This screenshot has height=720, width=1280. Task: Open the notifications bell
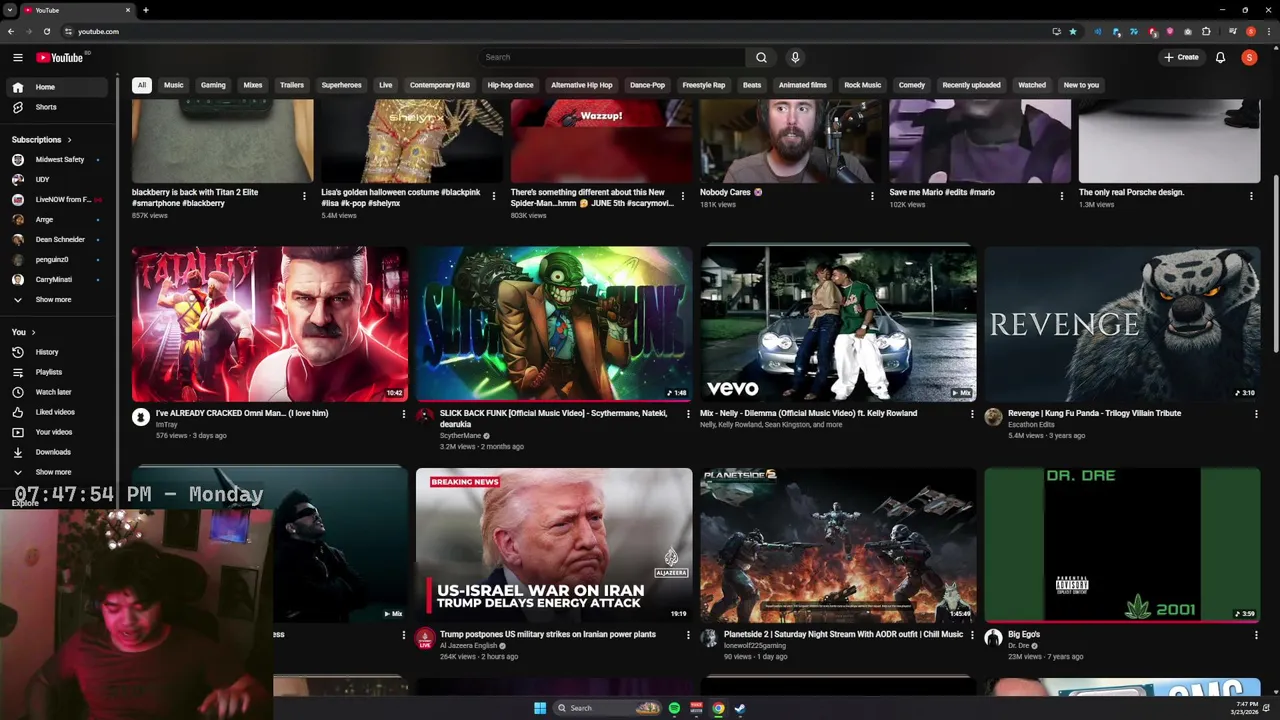point(1220,57)
